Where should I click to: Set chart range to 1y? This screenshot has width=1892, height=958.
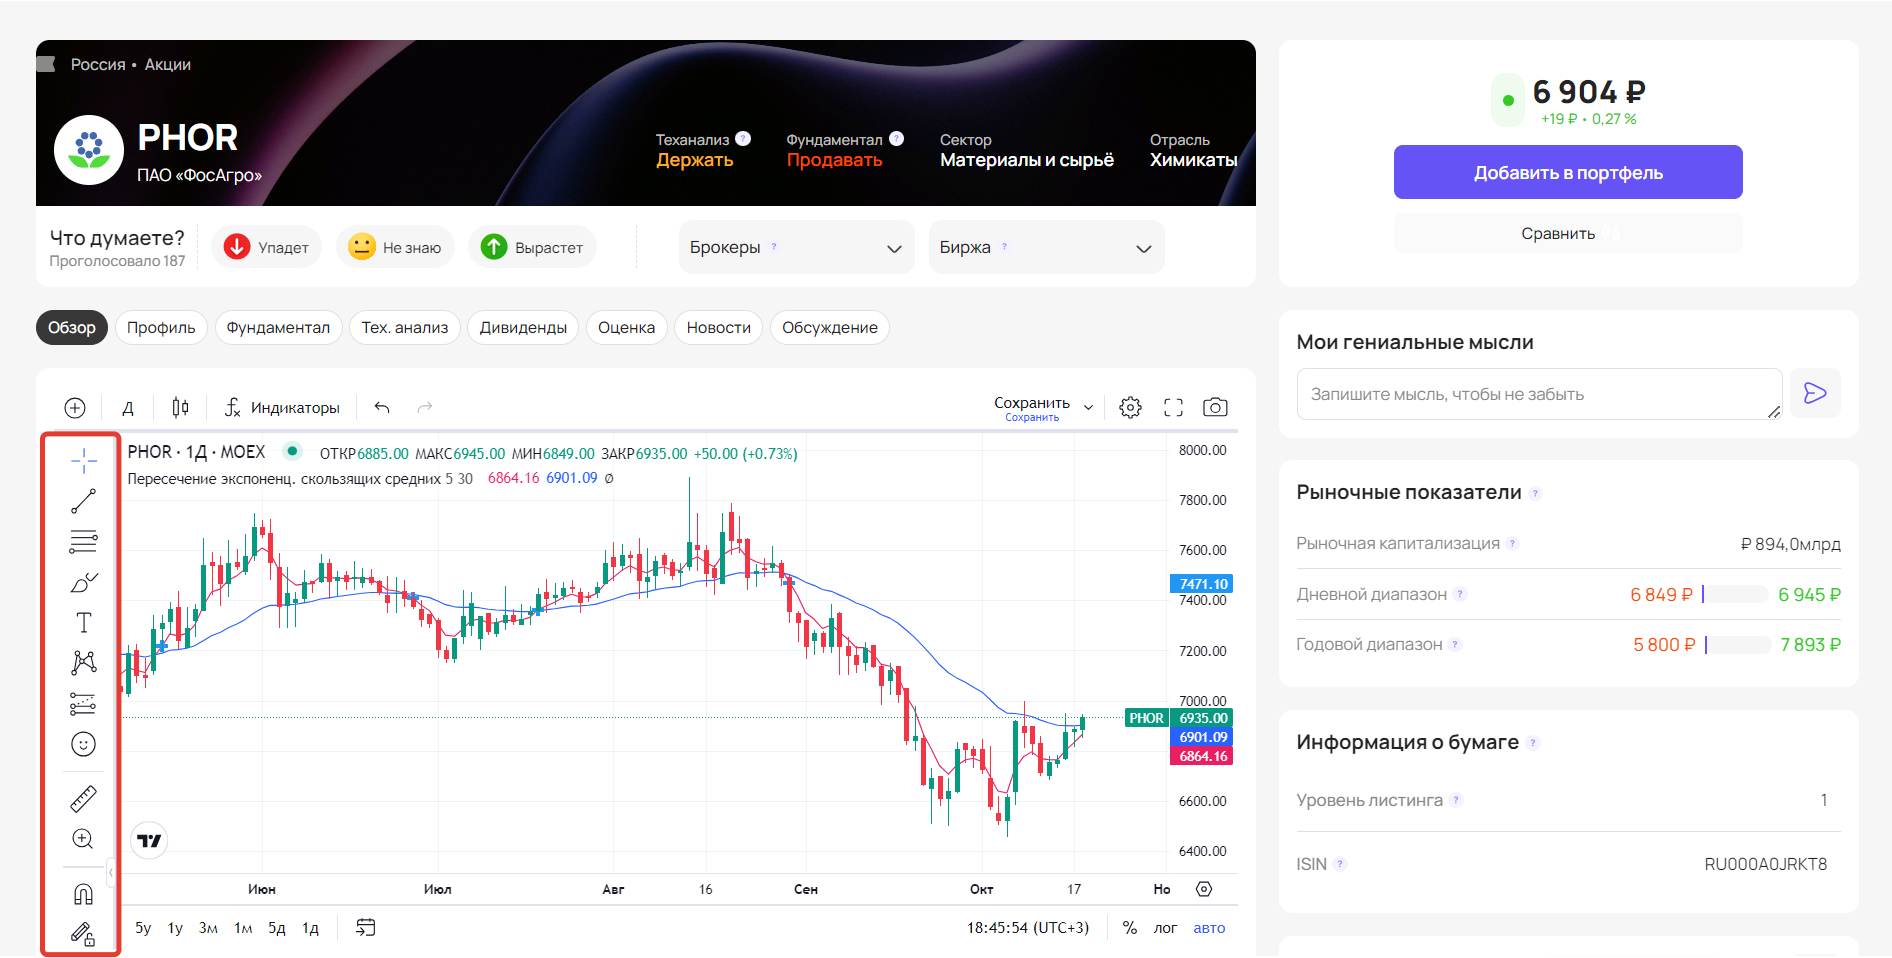pyautogui.click(x=175, y=928)
